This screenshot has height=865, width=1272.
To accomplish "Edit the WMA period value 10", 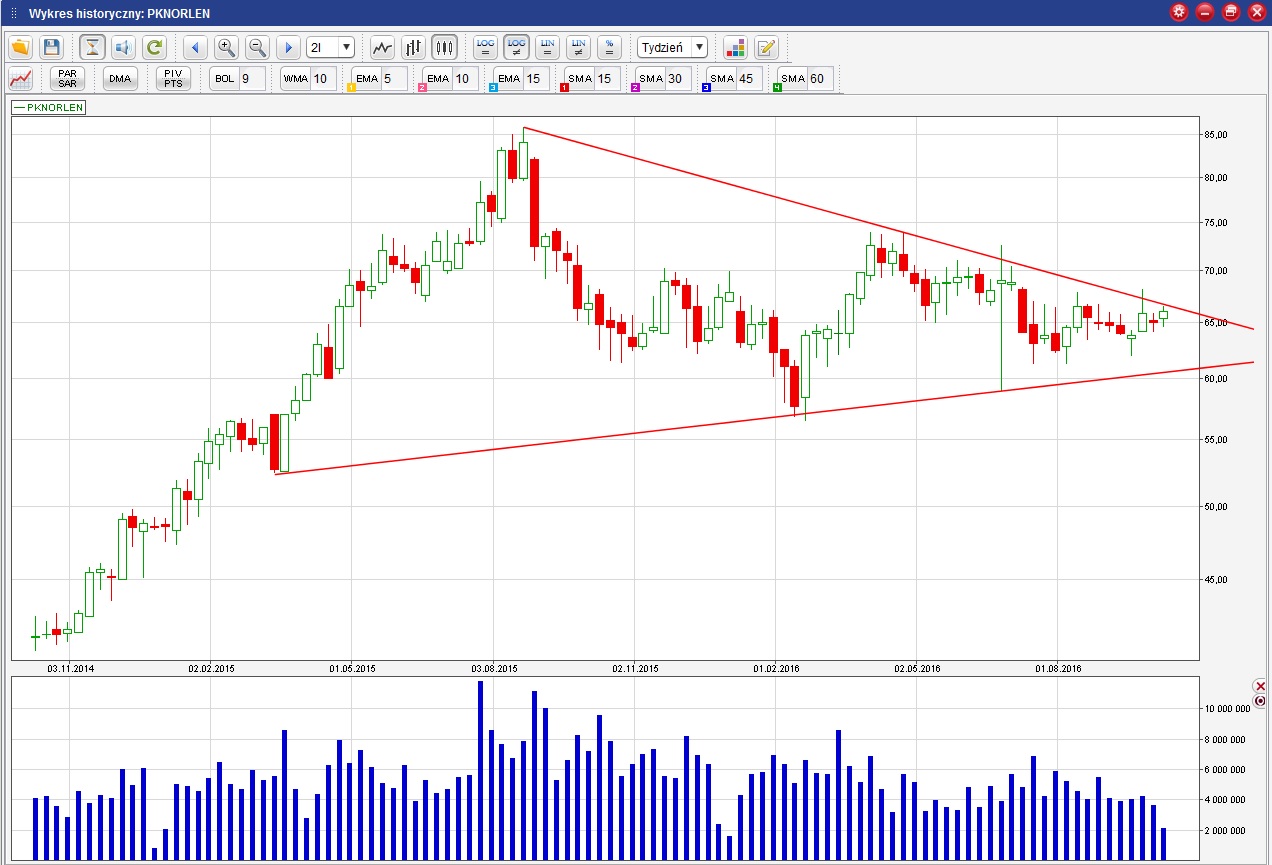I will coord(323,78).
